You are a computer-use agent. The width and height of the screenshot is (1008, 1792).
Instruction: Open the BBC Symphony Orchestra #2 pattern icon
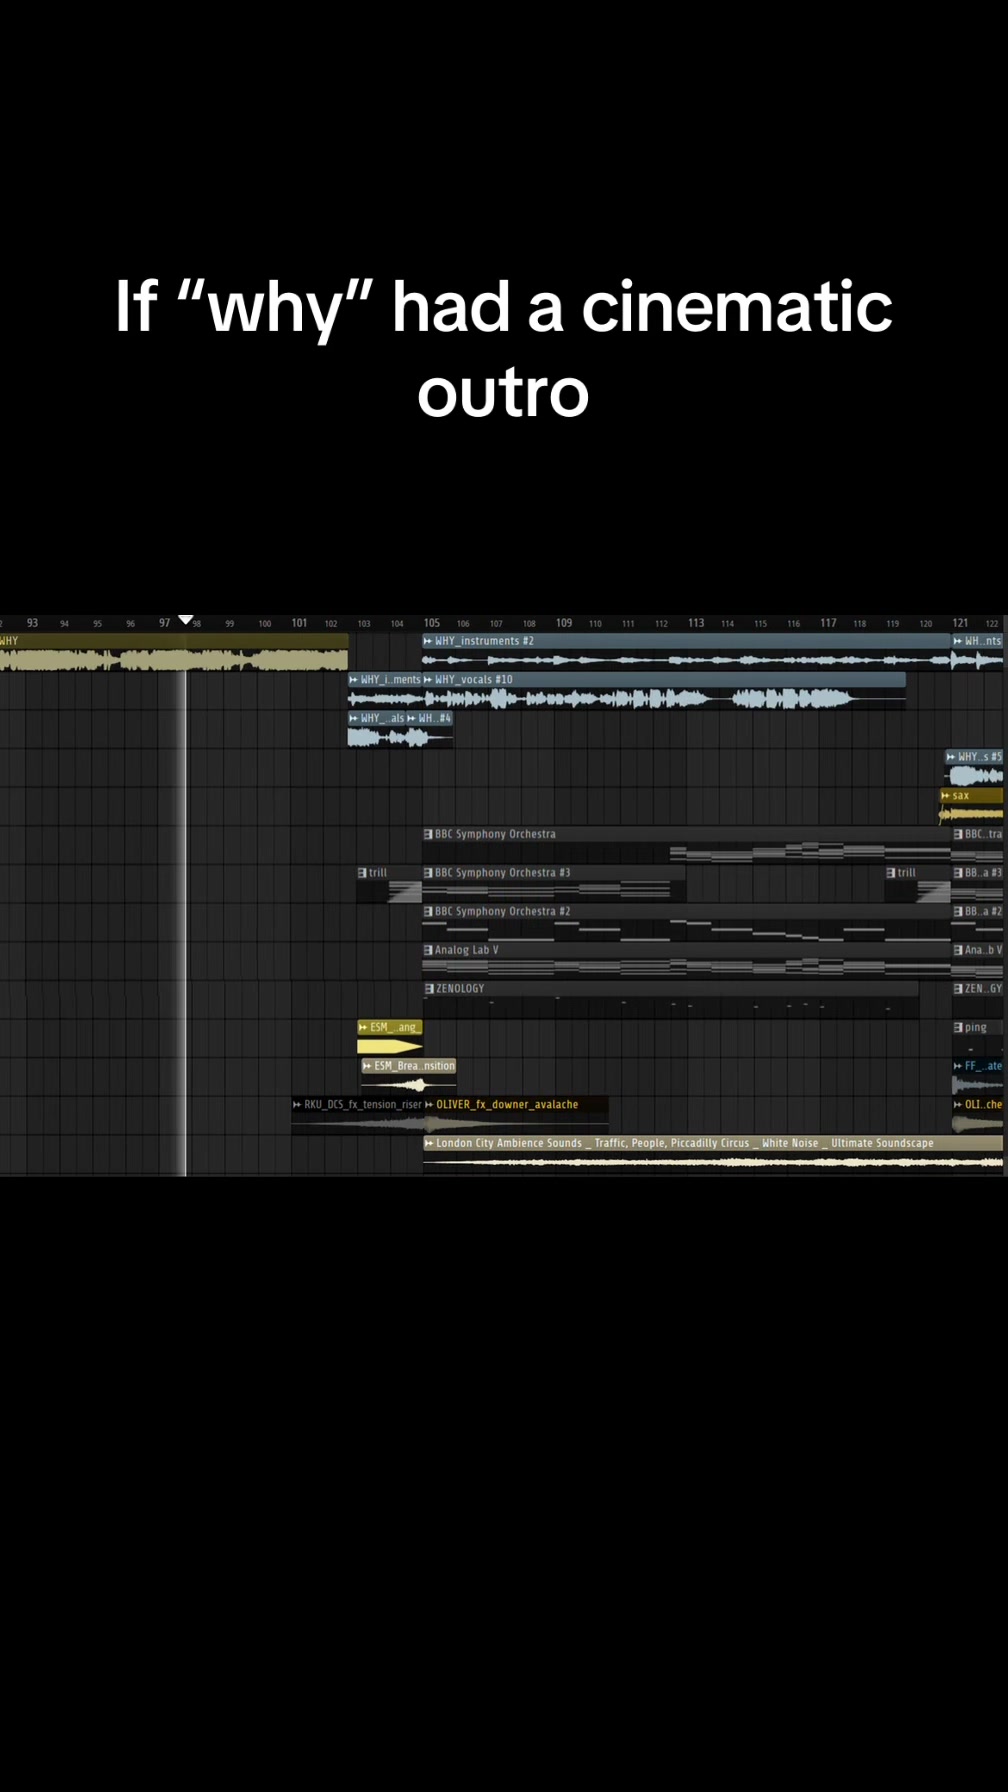click(x=429, y=912)
